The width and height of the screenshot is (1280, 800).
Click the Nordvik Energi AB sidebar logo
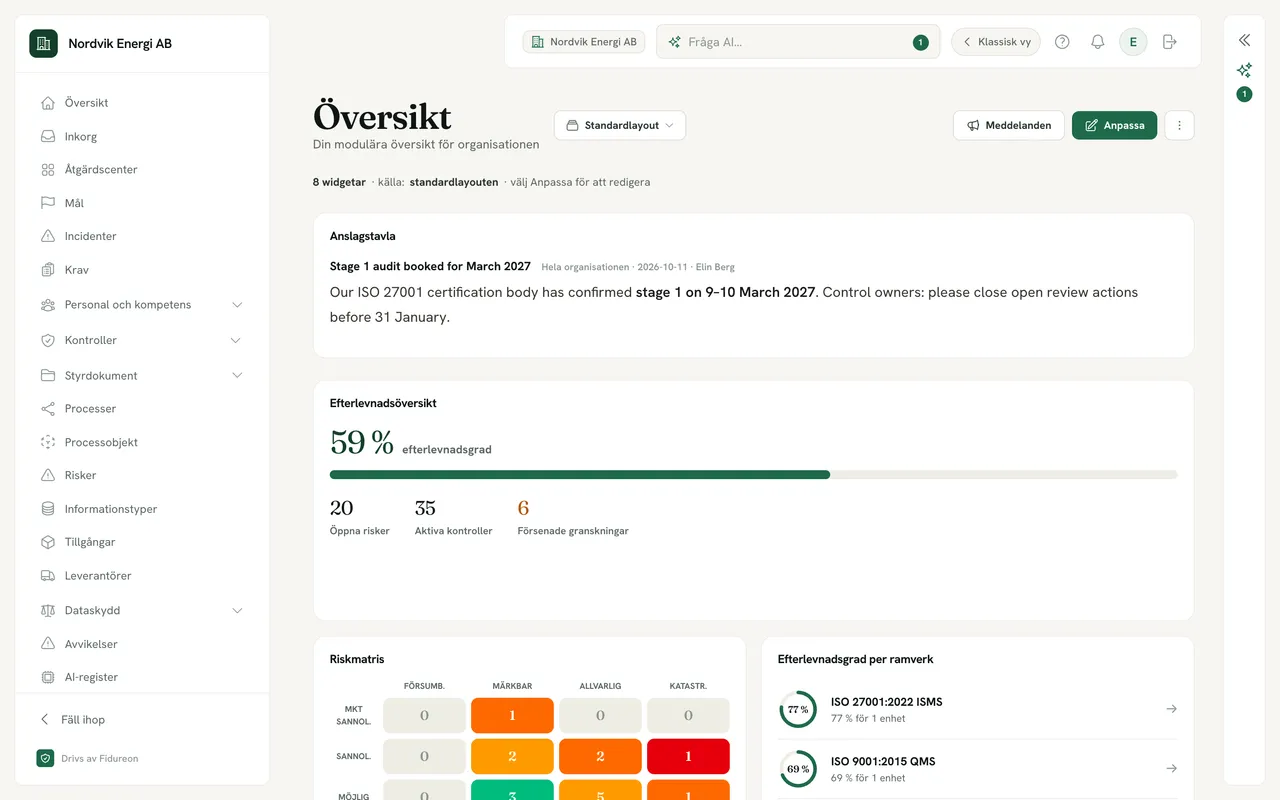pos(43,43)
